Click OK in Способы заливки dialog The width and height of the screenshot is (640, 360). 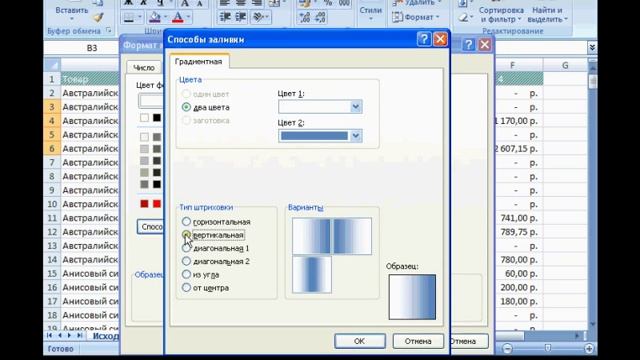[x=360, y=341]
